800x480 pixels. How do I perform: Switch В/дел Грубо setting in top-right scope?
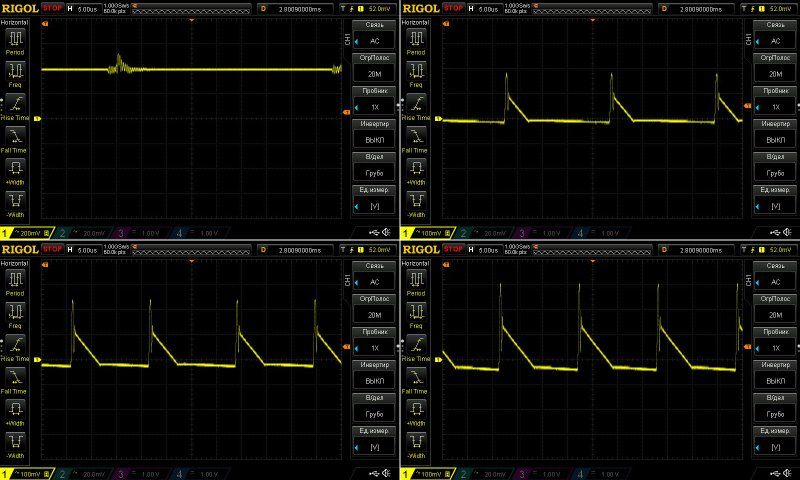pyautogui.click(x=774, y=166)
